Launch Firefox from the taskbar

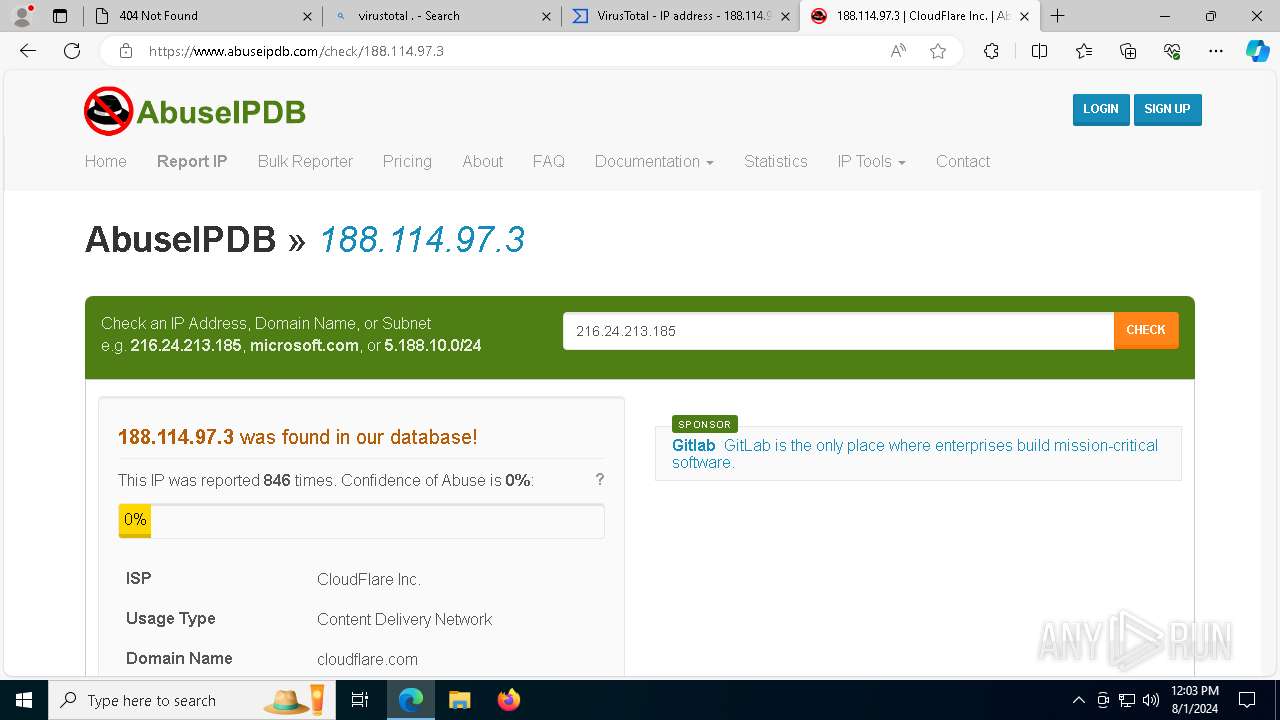509,700
